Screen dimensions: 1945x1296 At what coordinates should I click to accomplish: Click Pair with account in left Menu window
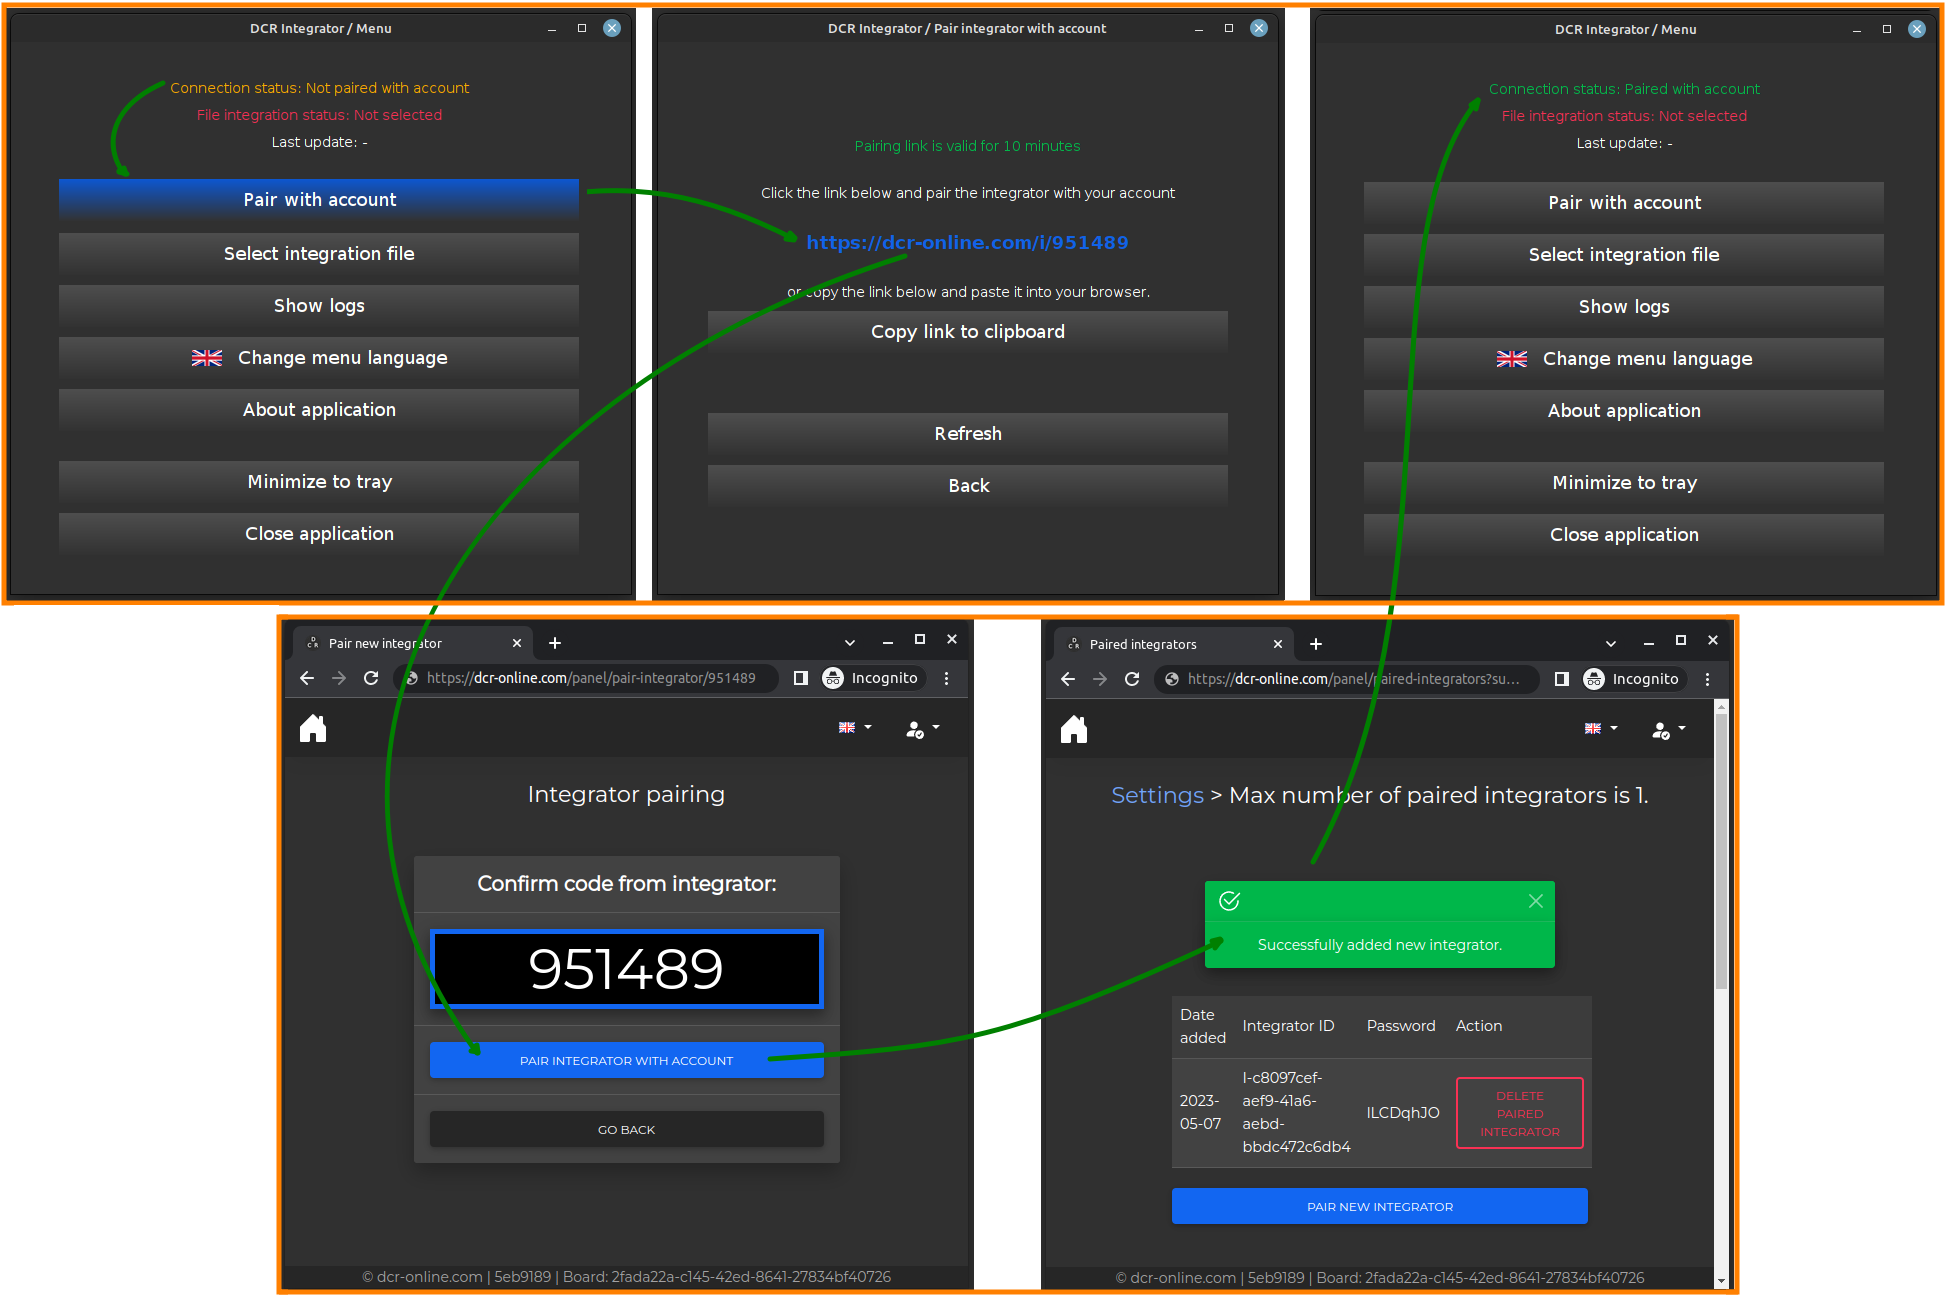tap(319, 200)
